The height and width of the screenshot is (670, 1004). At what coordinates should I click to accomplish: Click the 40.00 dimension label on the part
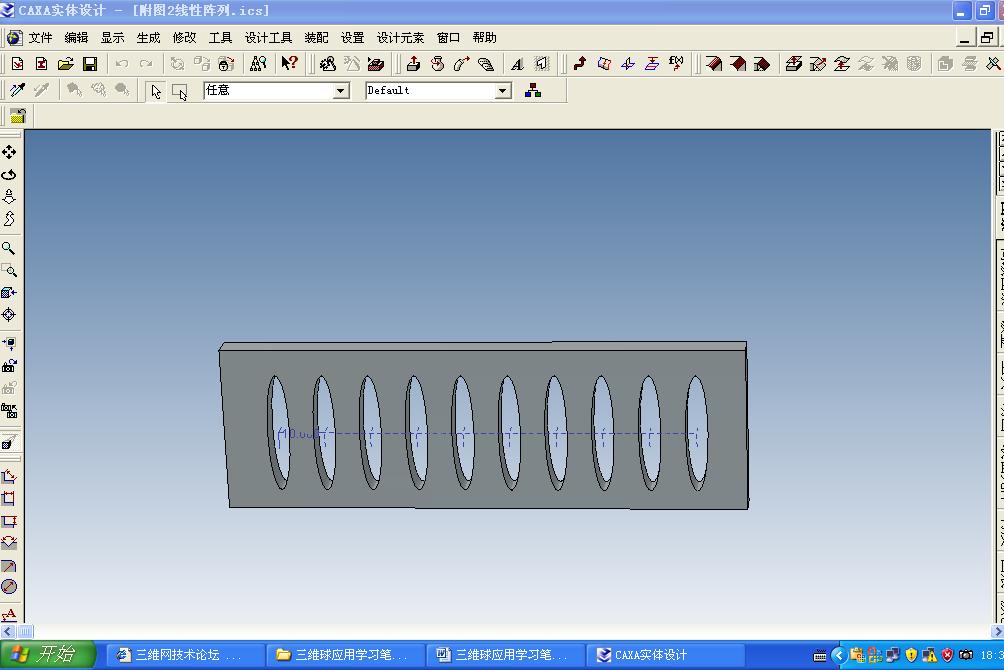pyautogui.click(x=298, y=434)
